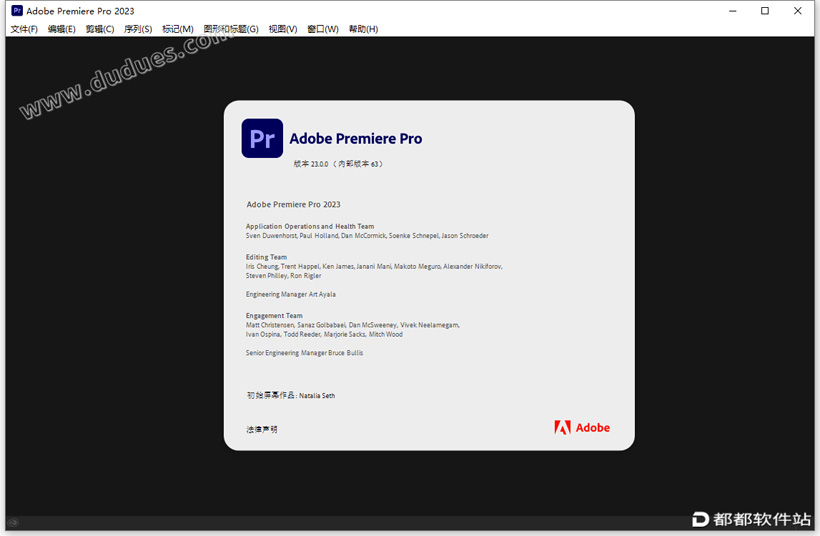The width and height of the screenshot is (820, 536).
Task: Open the 法律声明 legal notice link
Action: [x=262, y=429]
